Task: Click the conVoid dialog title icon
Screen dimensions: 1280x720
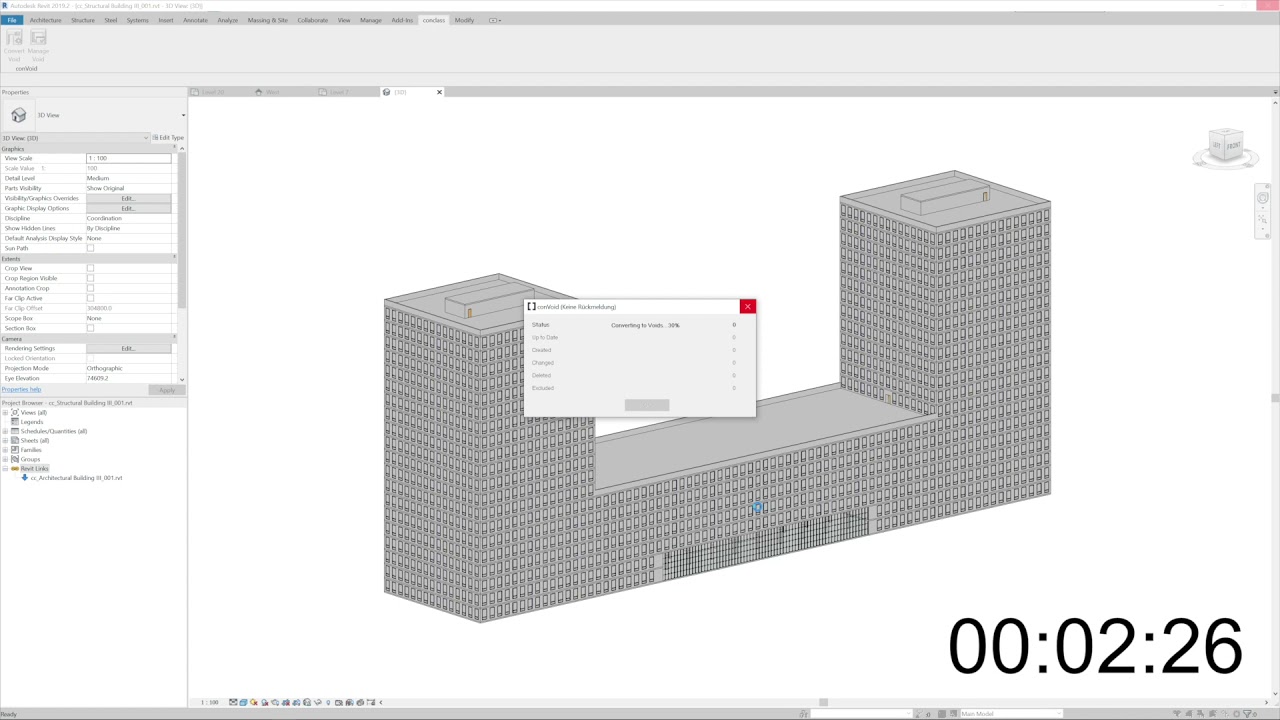Action: (x=531, y=307)
